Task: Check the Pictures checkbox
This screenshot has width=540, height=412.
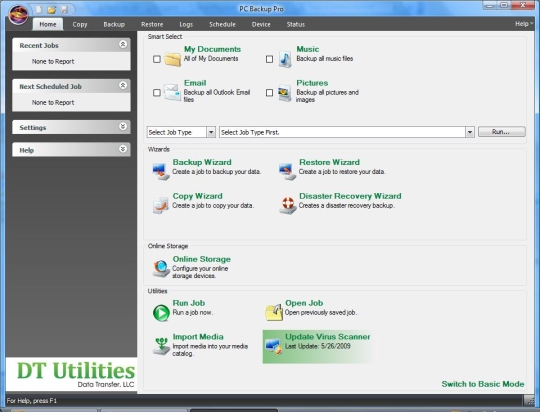Action: click(269, 93)
